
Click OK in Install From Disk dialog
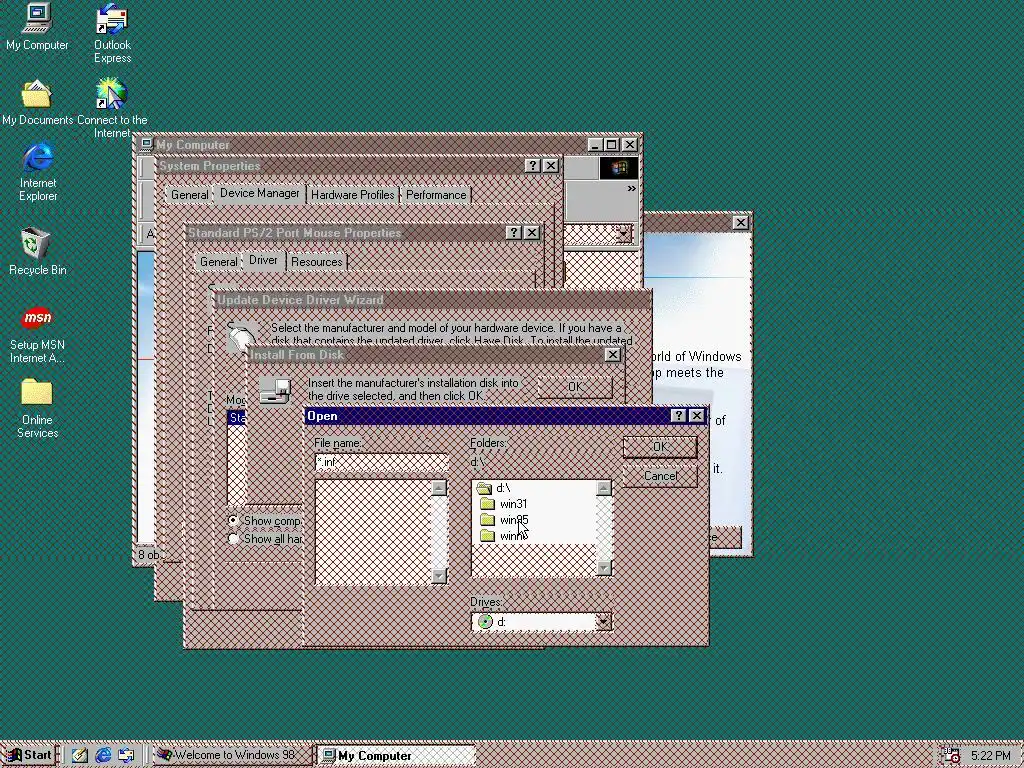(575, 387)
